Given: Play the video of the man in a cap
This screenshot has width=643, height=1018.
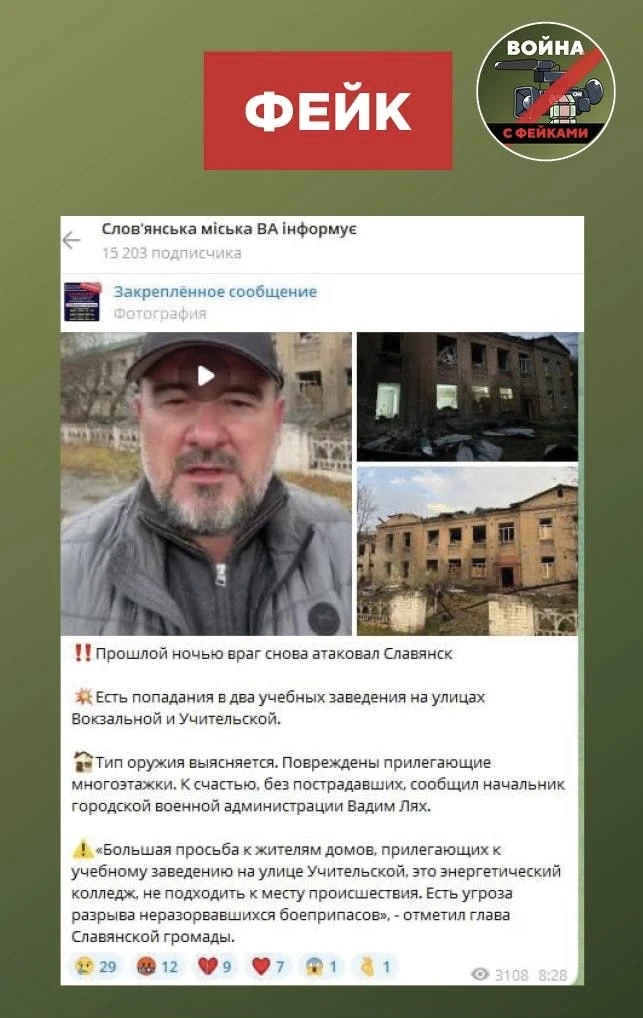Looking at the screenshot, I should tap(206, 375).
